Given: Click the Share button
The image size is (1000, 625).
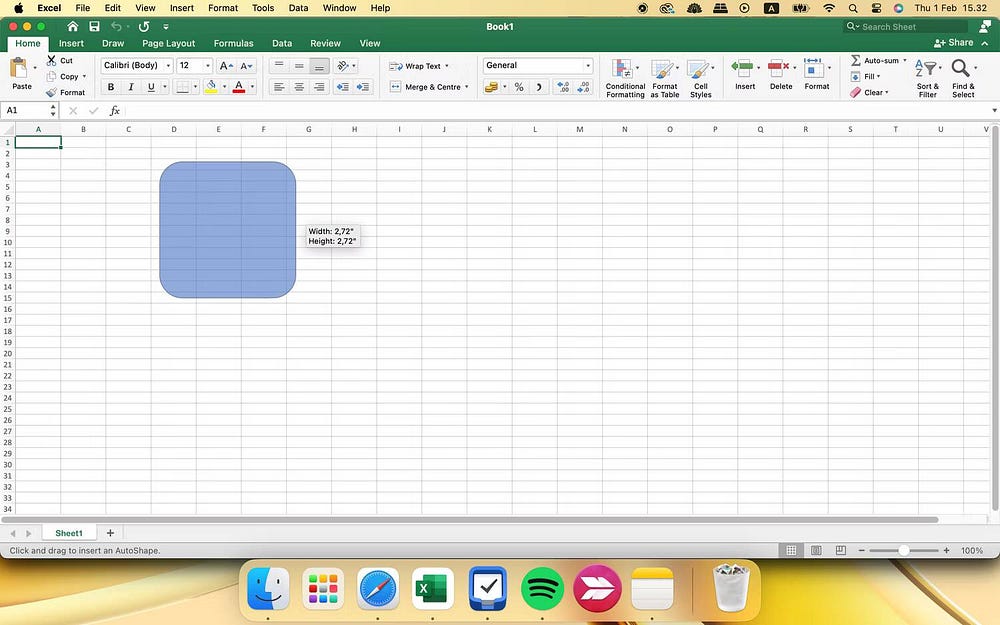Looking at the screenshot, I should click(x=955, y=43).
